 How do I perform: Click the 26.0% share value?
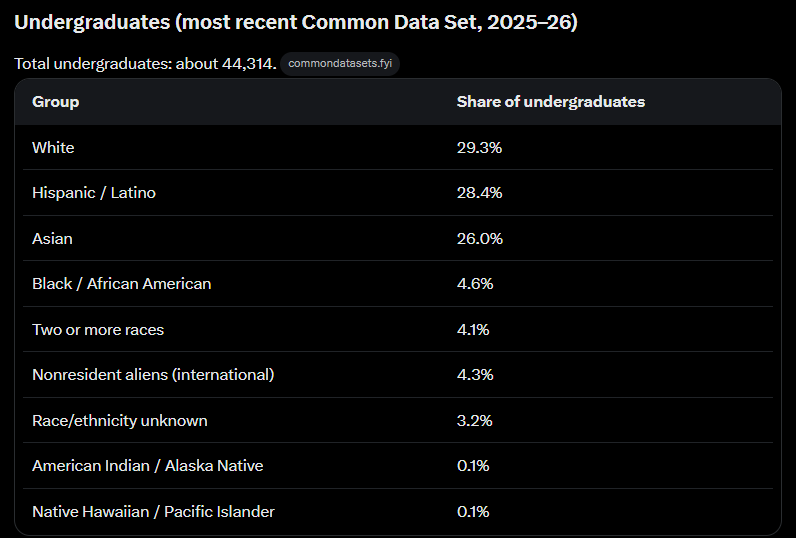[x=480, y=239]
